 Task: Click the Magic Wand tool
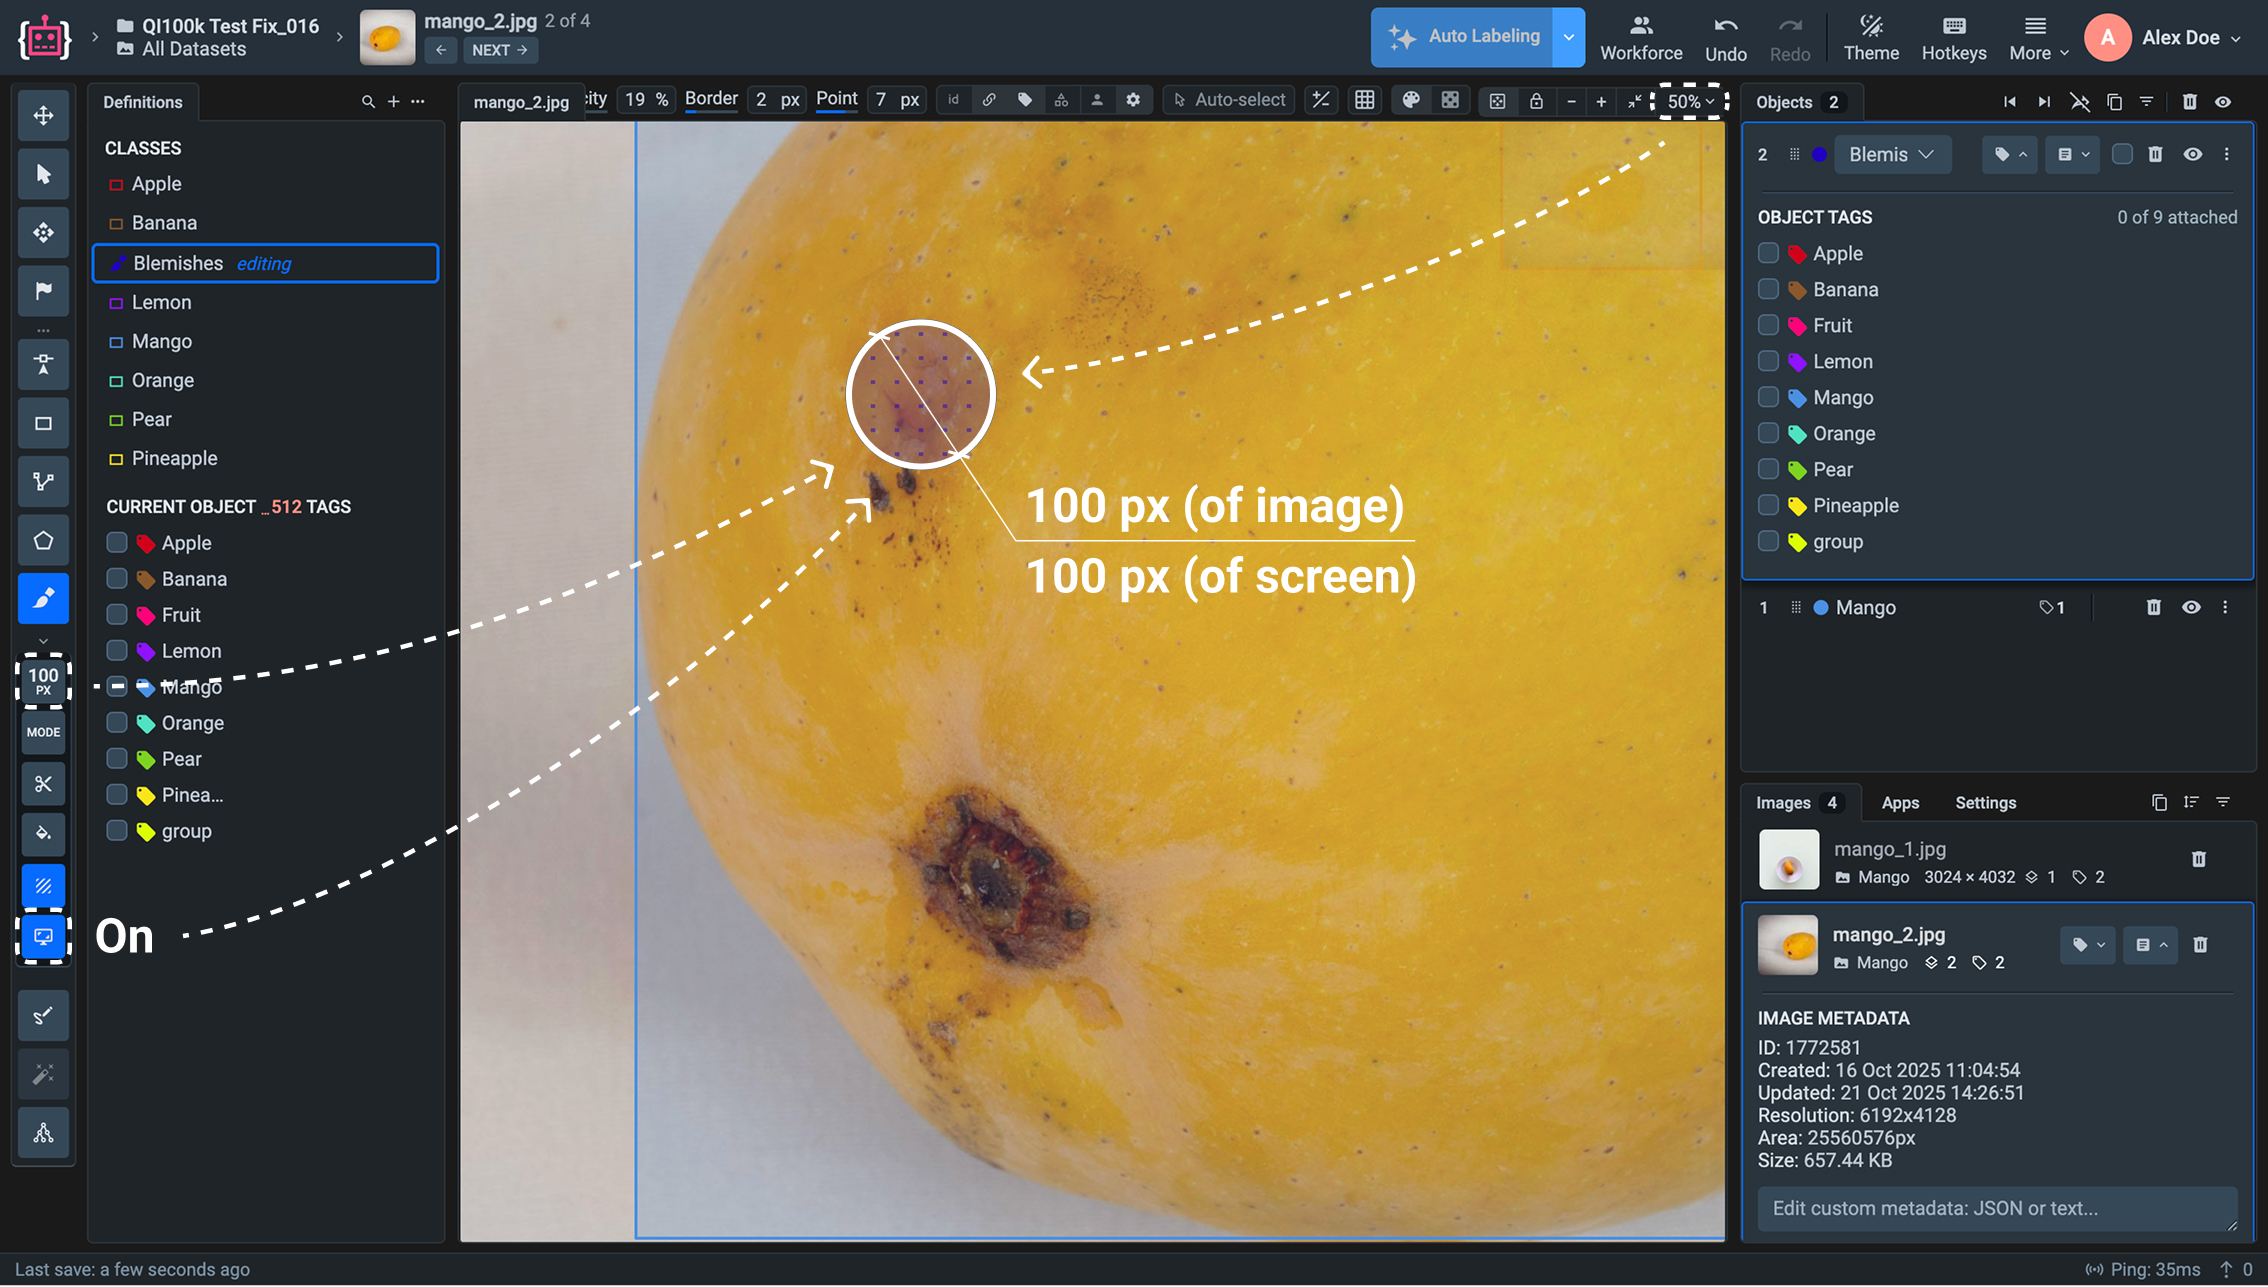(43, 1074)
